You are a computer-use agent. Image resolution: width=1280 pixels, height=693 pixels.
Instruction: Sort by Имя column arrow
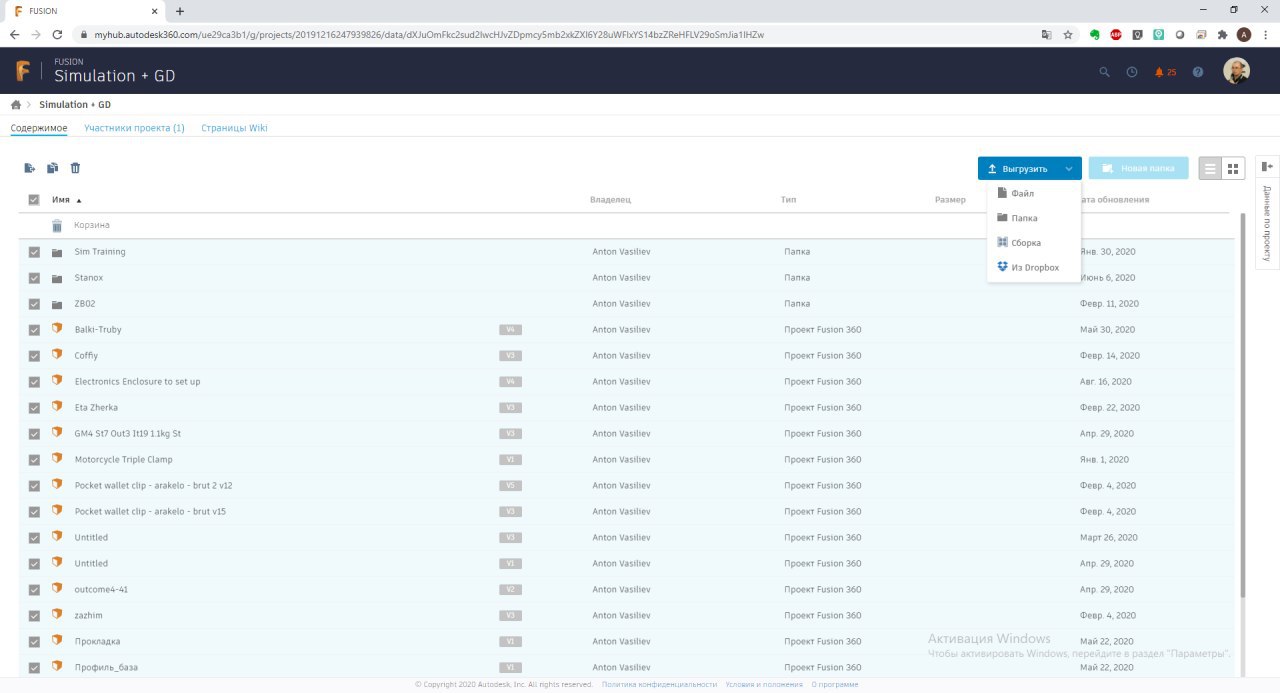tap(79, 200)
